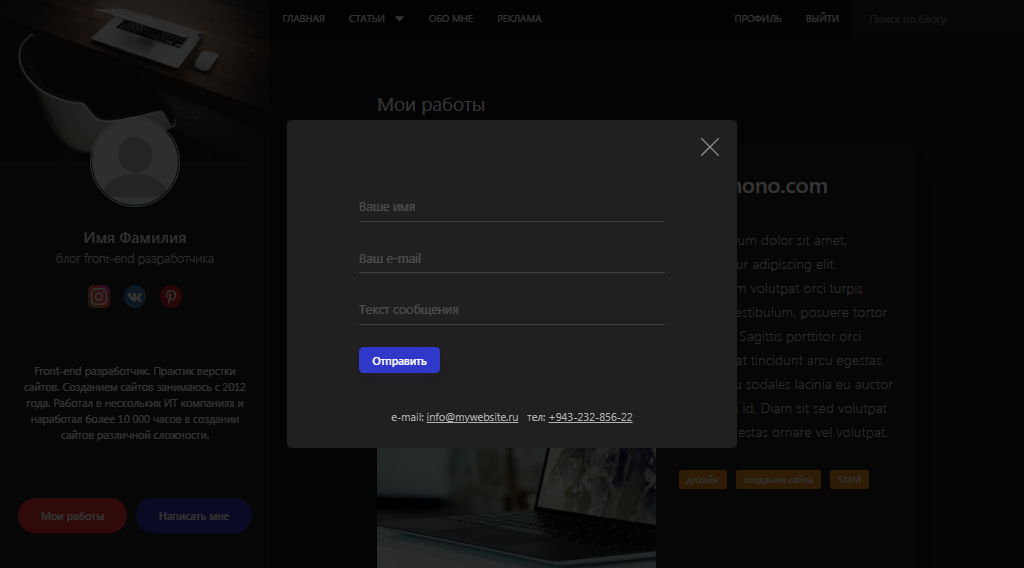Open РЕКЛАМА menu item

(519, 18)
